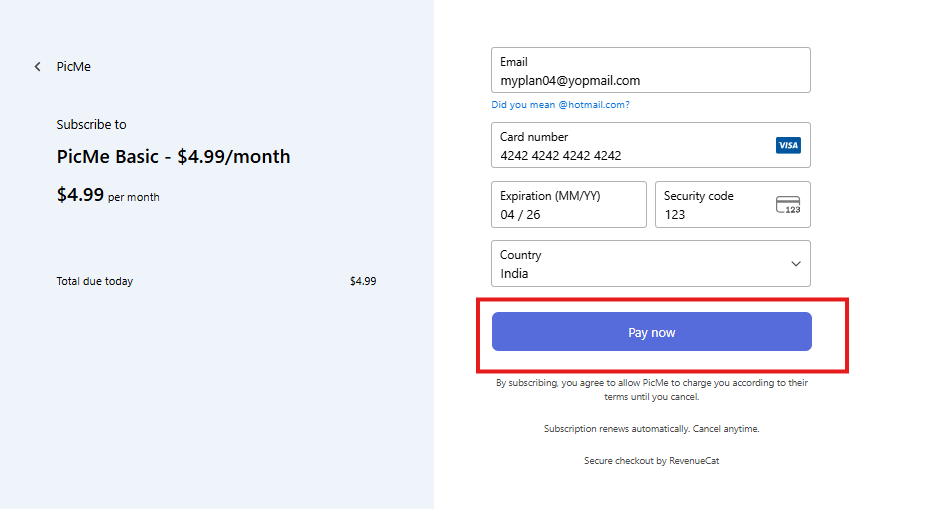
Task: Click the back arrow beside PicMe
Action: point(38,67)
